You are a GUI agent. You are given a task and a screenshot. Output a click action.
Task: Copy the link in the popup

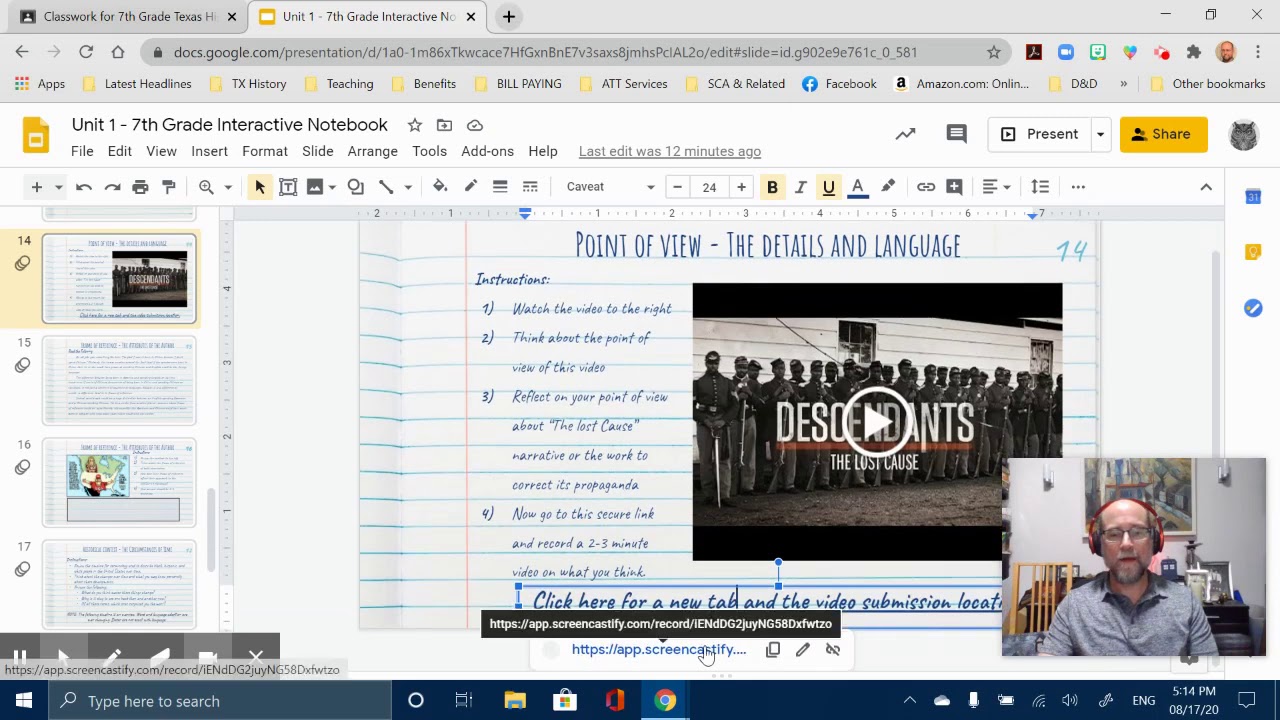773,650
